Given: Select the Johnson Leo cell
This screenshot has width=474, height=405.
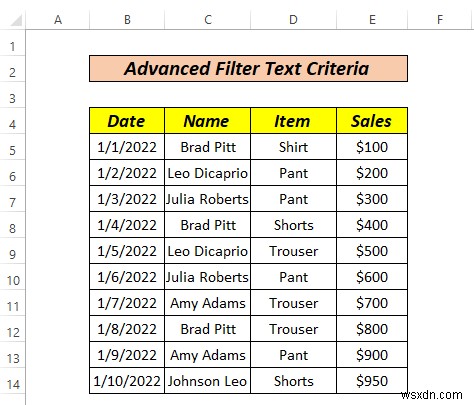Looking at the screenshot, I should tap(207, 381).
